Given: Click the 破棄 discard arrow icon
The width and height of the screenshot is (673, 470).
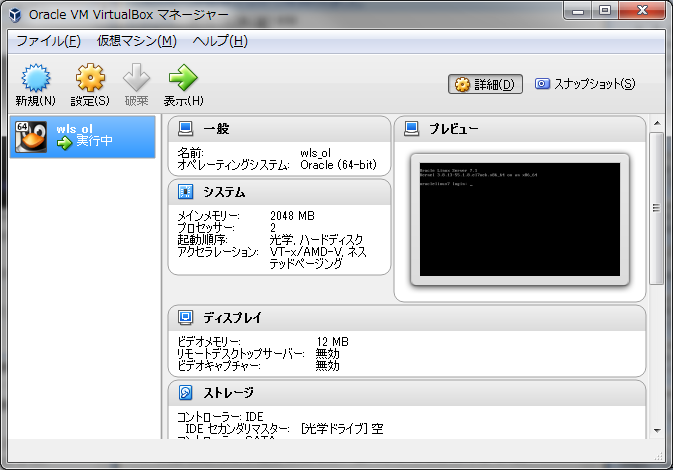Looking at the screenshot, I should [x=136, y=78].
